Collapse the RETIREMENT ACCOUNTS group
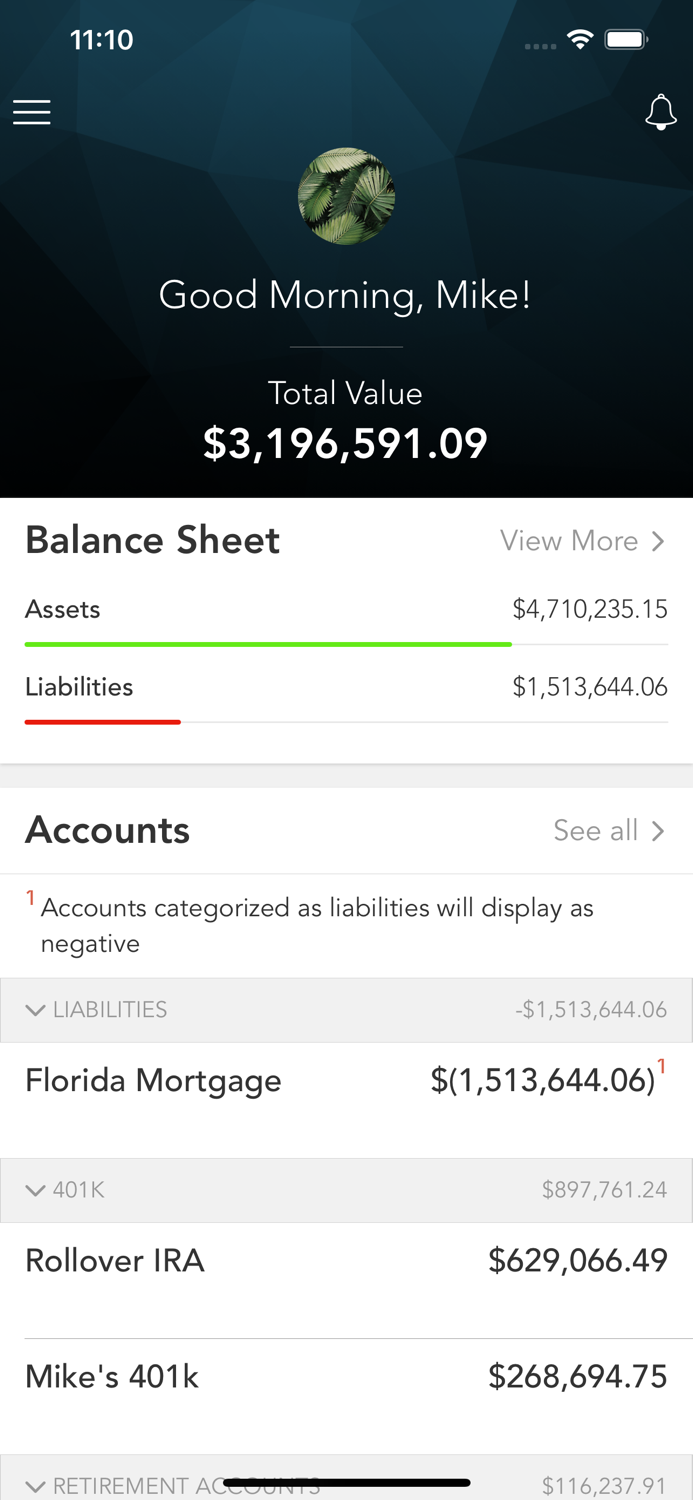Image resolution: width=693 pixels, height=1500 pixels. tap(36, 1486)
